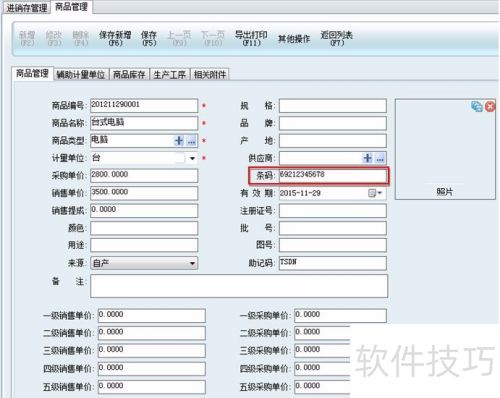Click the 批号 input field
Image resolution: width=500 pixels, height=398 pixels.
pos(333,228)
